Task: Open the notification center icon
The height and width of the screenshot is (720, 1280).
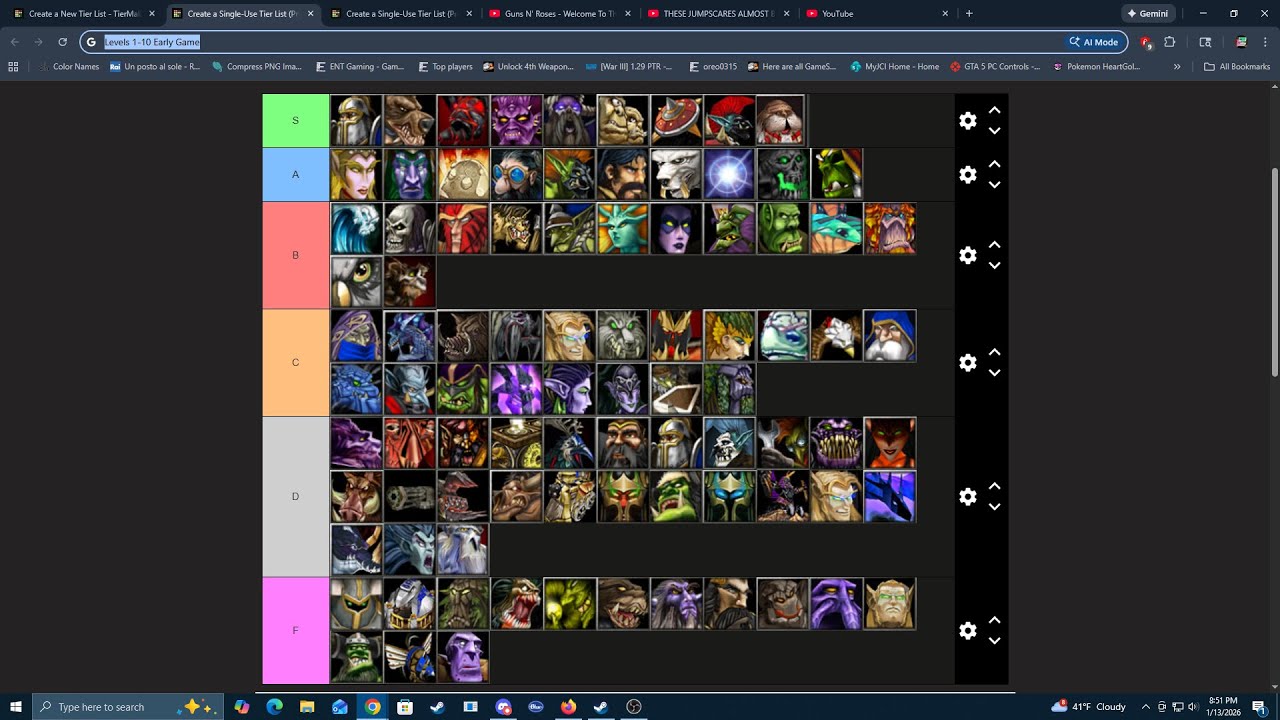Action: pyautogui.click(x=1259, y=707)
